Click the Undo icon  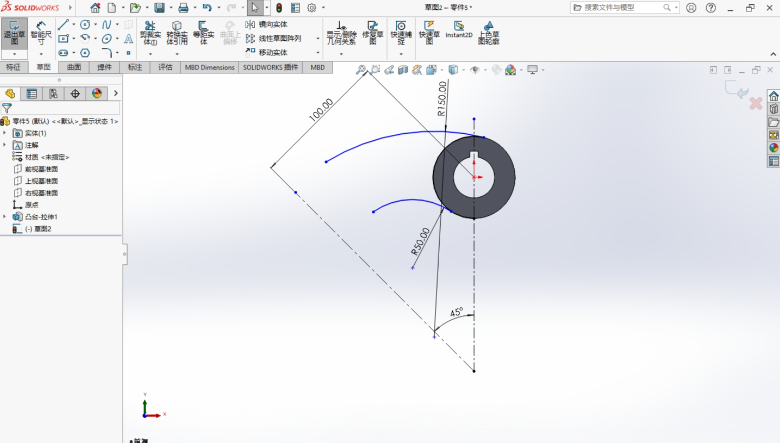click(207, 7)
